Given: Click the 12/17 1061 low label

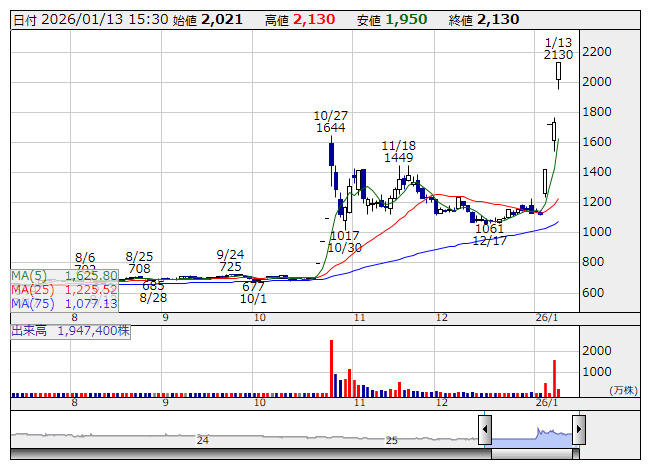Looking at the screenshot, I should point(490,234).
